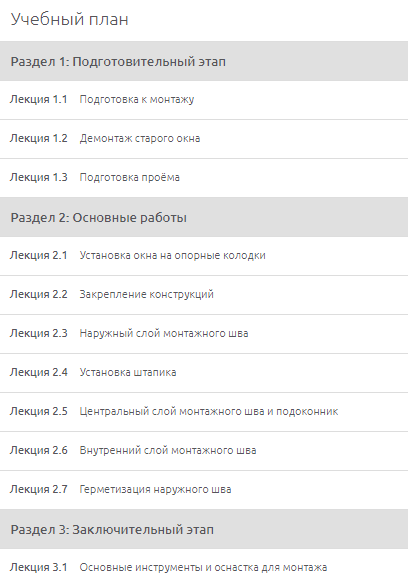The image size is (408, 580).
Task: Collapse section Раздел 2: Основные работы
Action: coord(204,217)
